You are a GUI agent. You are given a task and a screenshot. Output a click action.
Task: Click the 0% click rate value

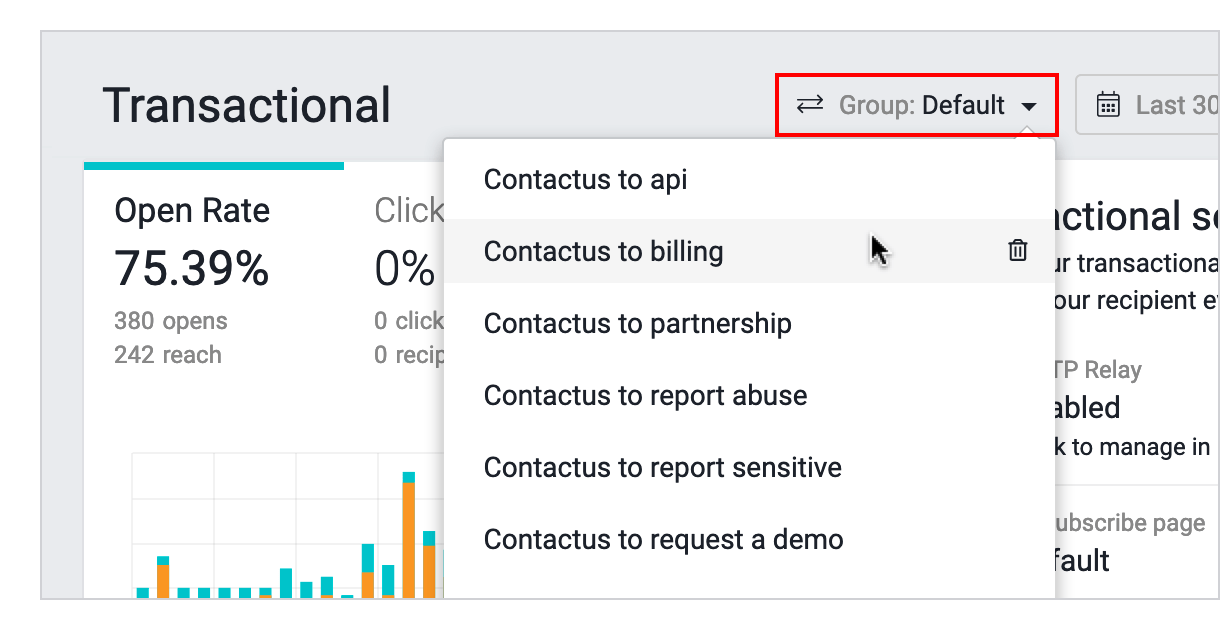point(404,268)
